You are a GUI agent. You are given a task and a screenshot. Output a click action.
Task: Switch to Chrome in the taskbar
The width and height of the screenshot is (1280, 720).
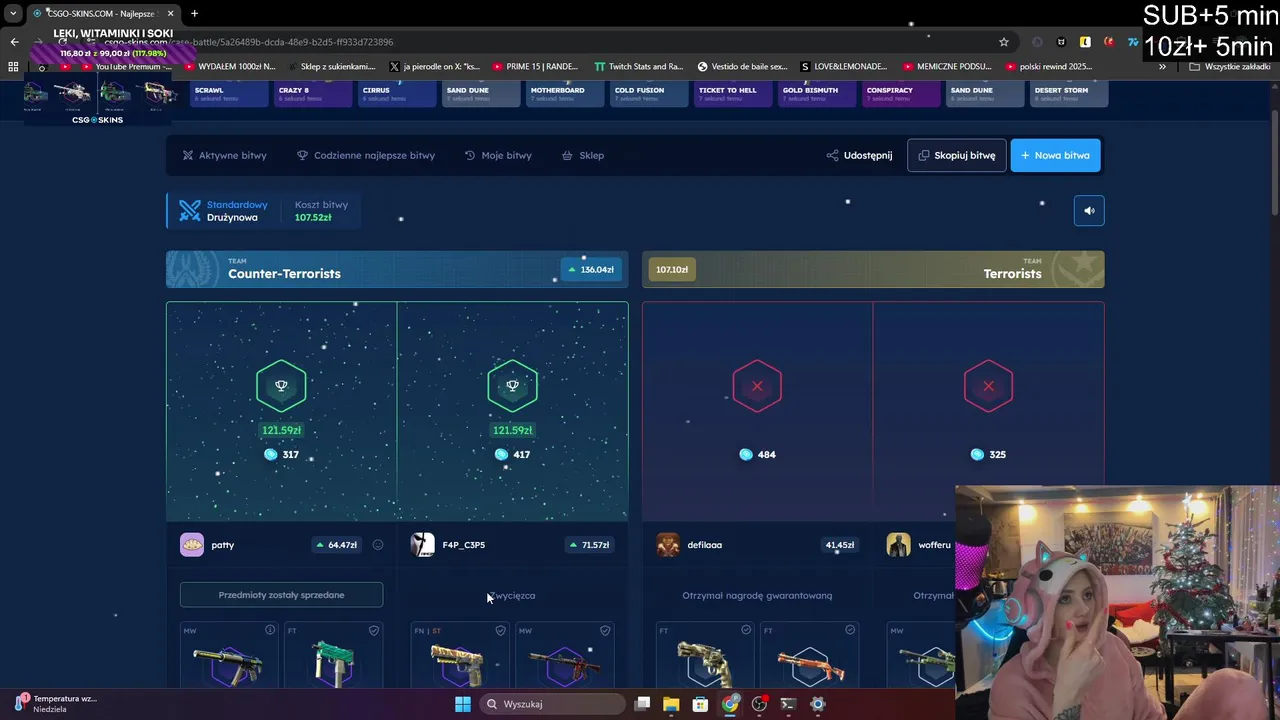pyautogui.click(x=730, y=704)
